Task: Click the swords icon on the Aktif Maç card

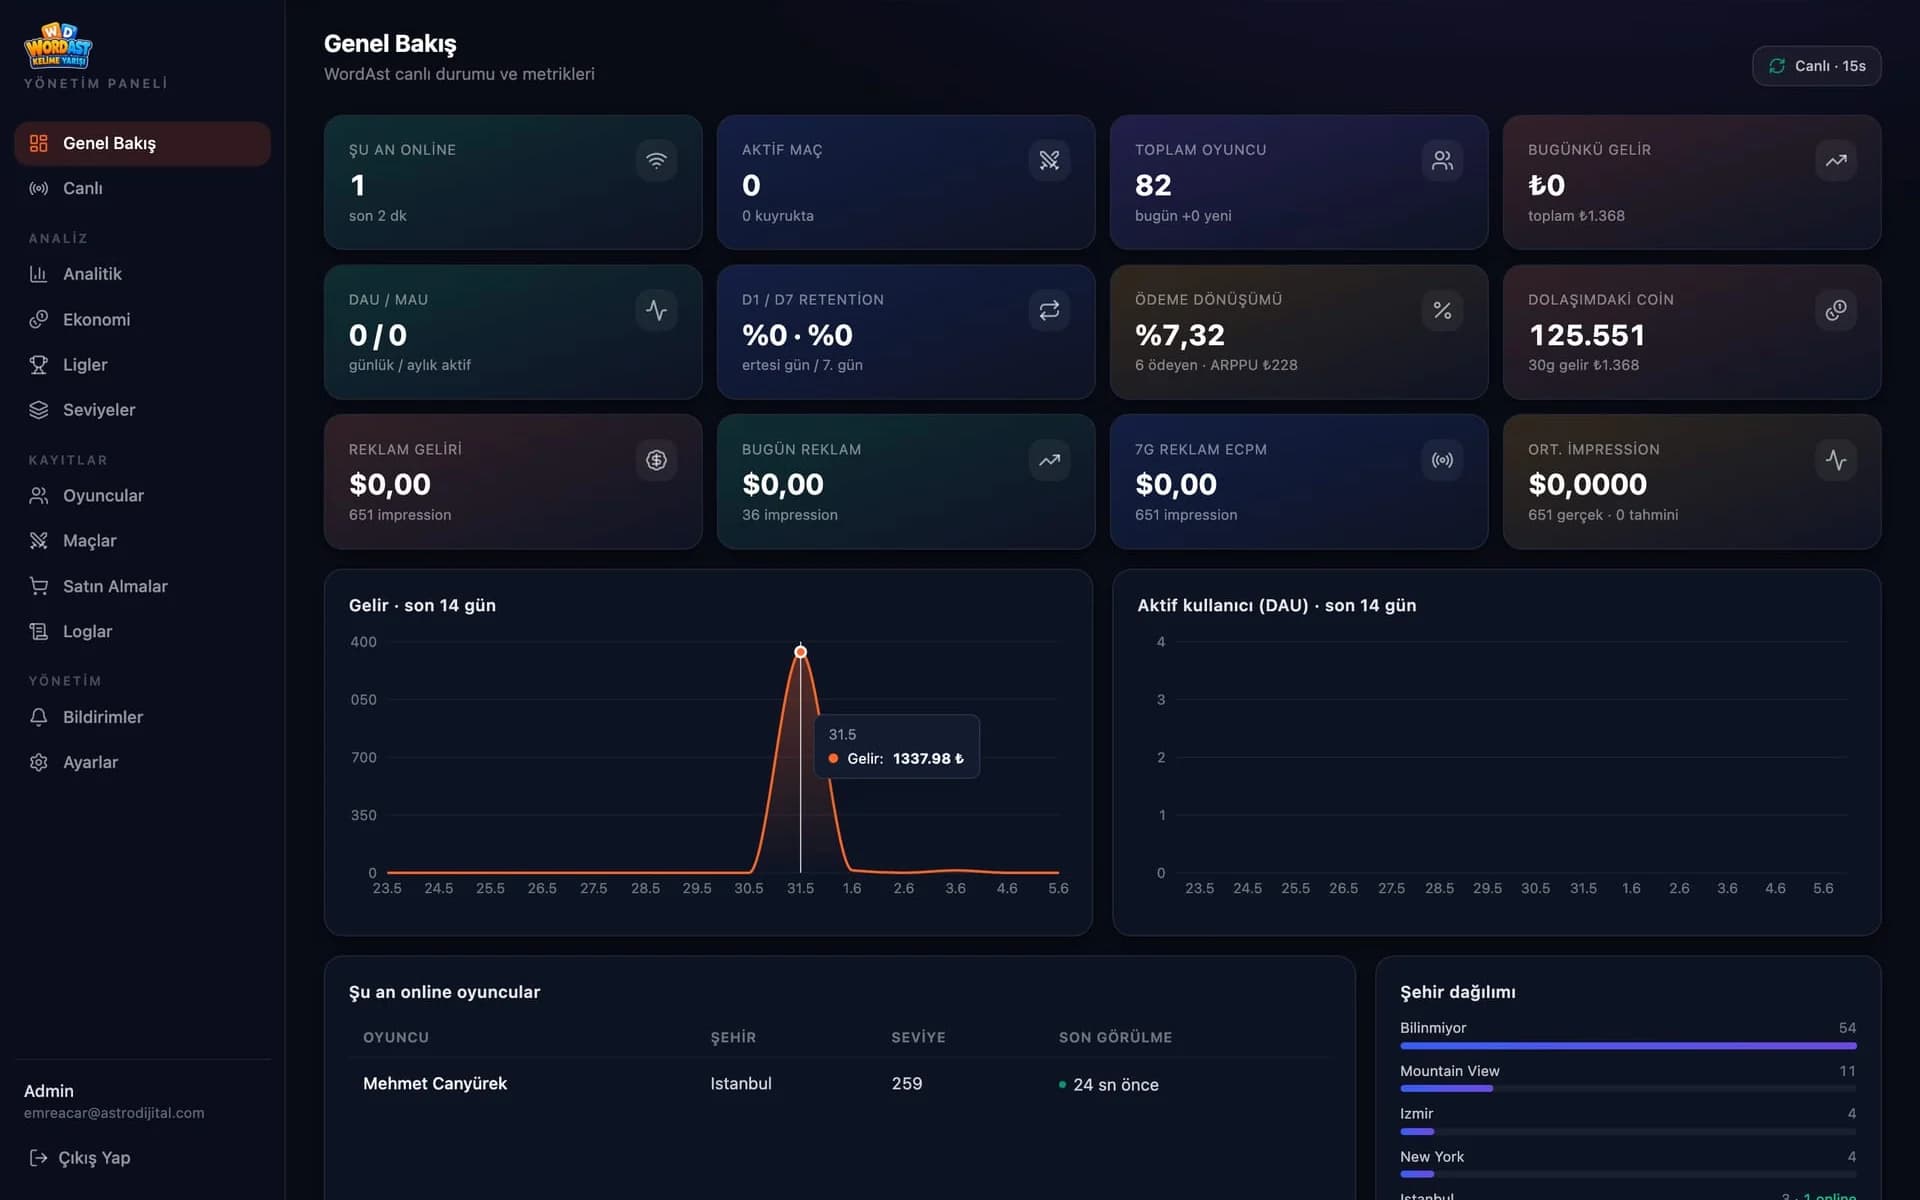Action: tap(1049, 160)
